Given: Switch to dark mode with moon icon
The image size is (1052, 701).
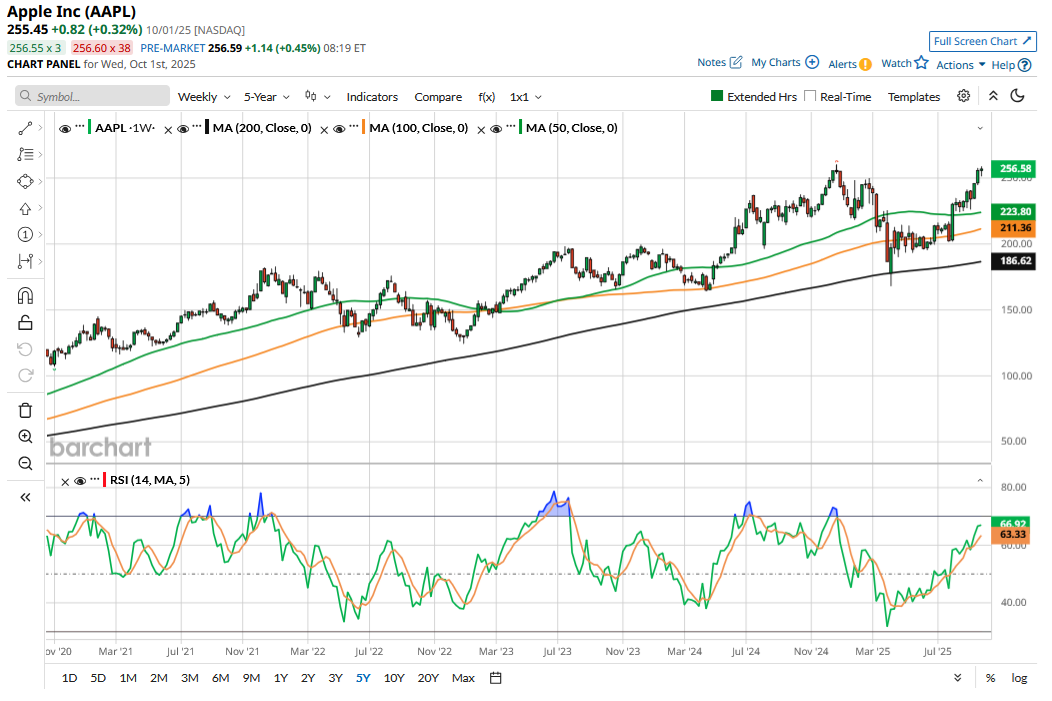Looking at the screenshot, I should pyautogui.click(x=1018, y=96).
